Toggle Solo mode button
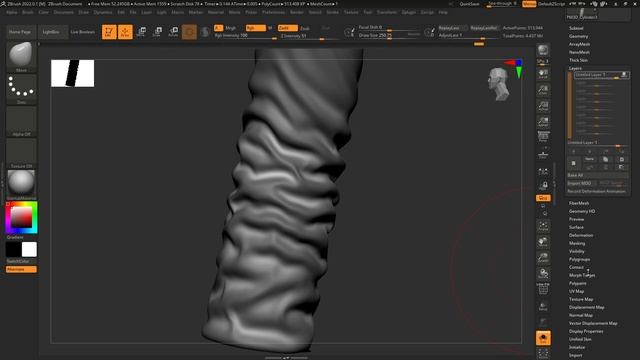640x360 pixels. pos(543,338)
